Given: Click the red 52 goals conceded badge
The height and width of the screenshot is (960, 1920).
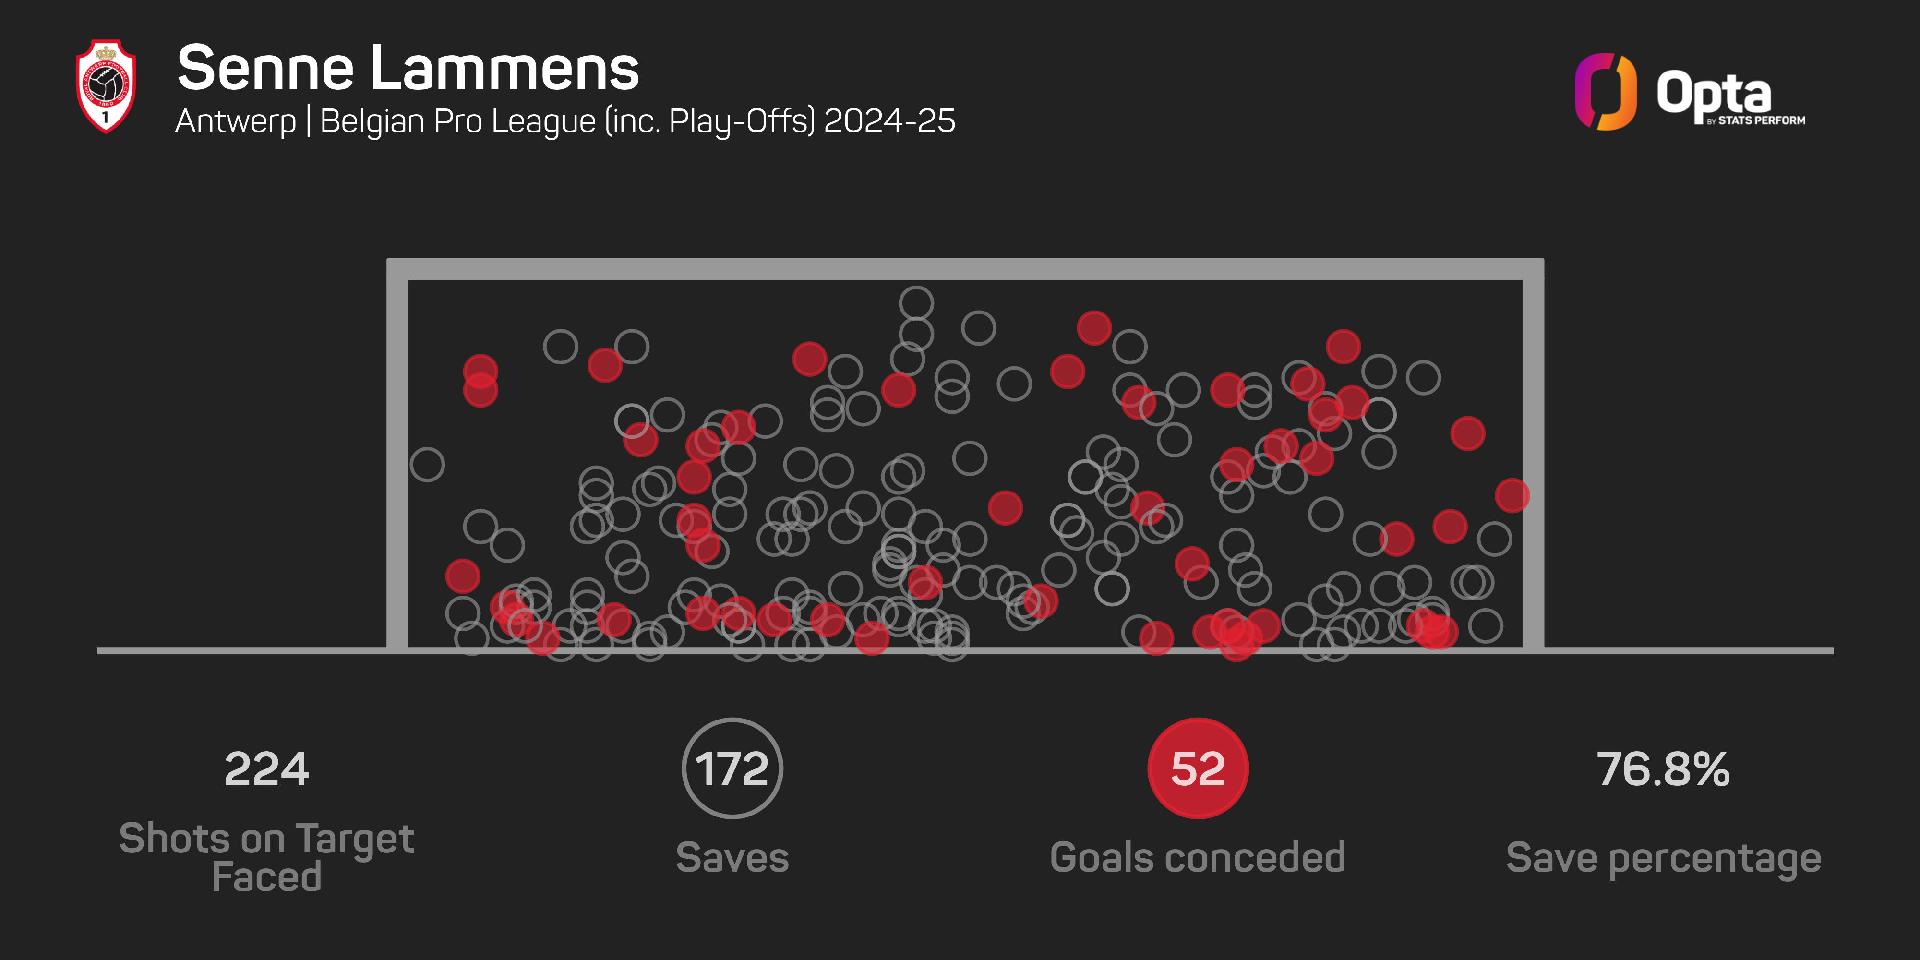Looking at the screenshot, I should [1198, 768].
